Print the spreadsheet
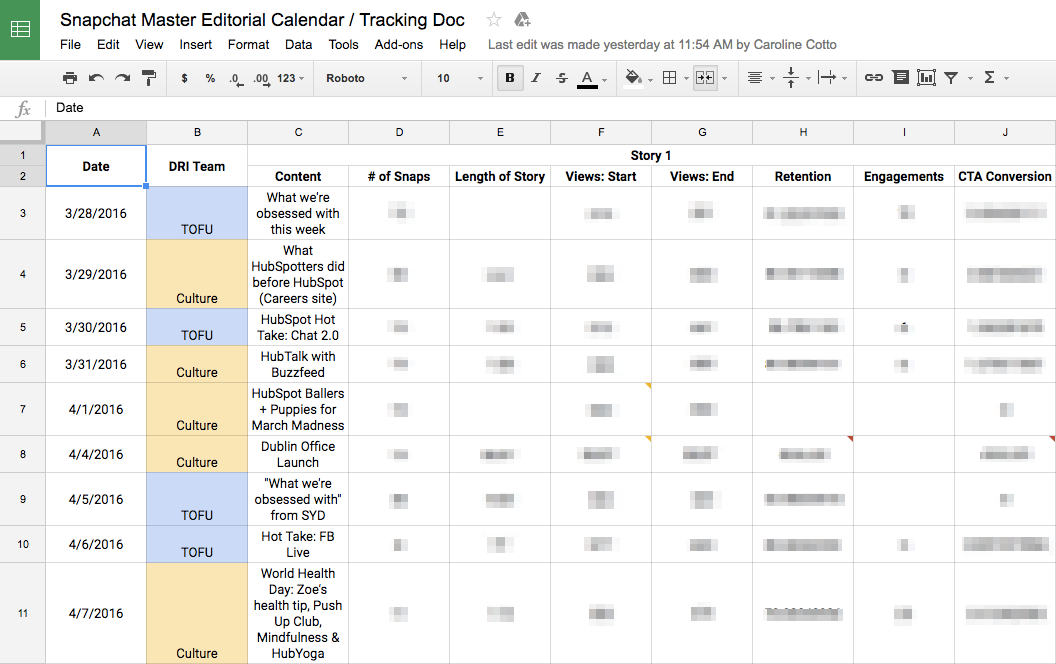 coord(69,78)
